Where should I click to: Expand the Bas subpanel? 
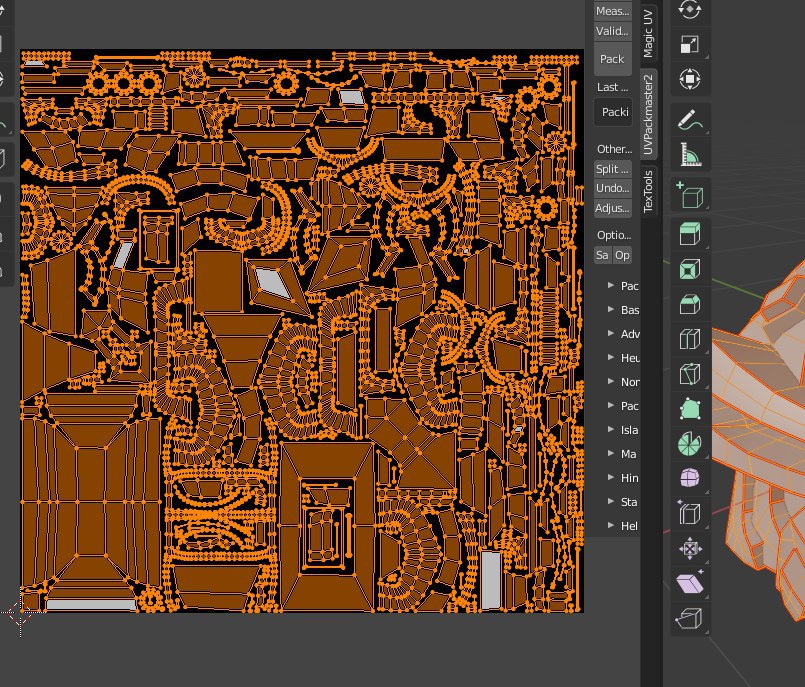[611, 309]
